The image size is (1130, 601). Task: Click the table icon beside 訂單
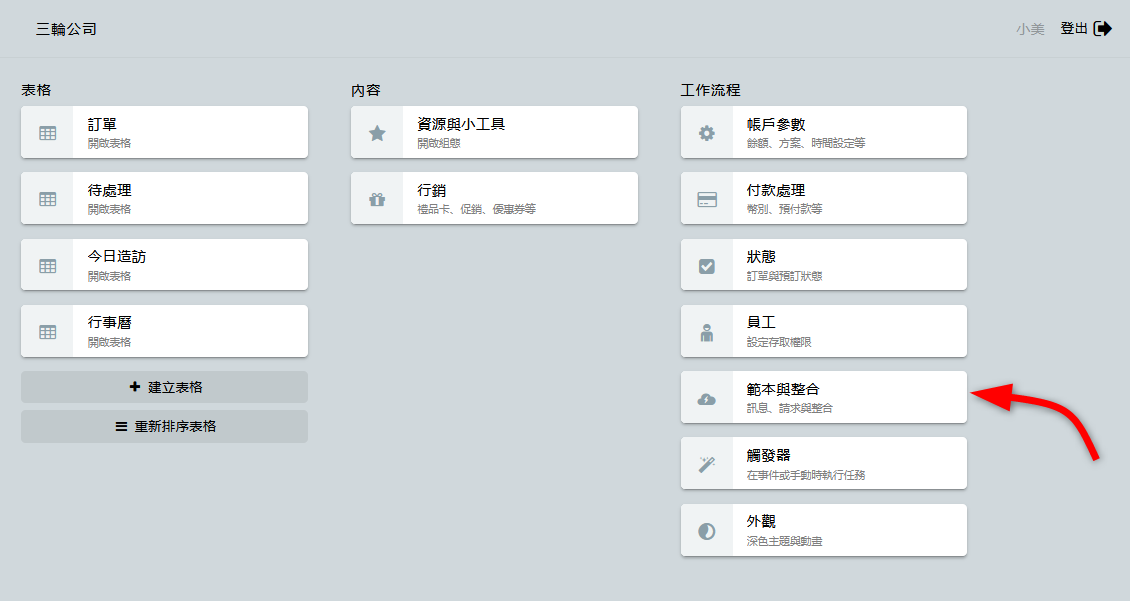(47, 132)
